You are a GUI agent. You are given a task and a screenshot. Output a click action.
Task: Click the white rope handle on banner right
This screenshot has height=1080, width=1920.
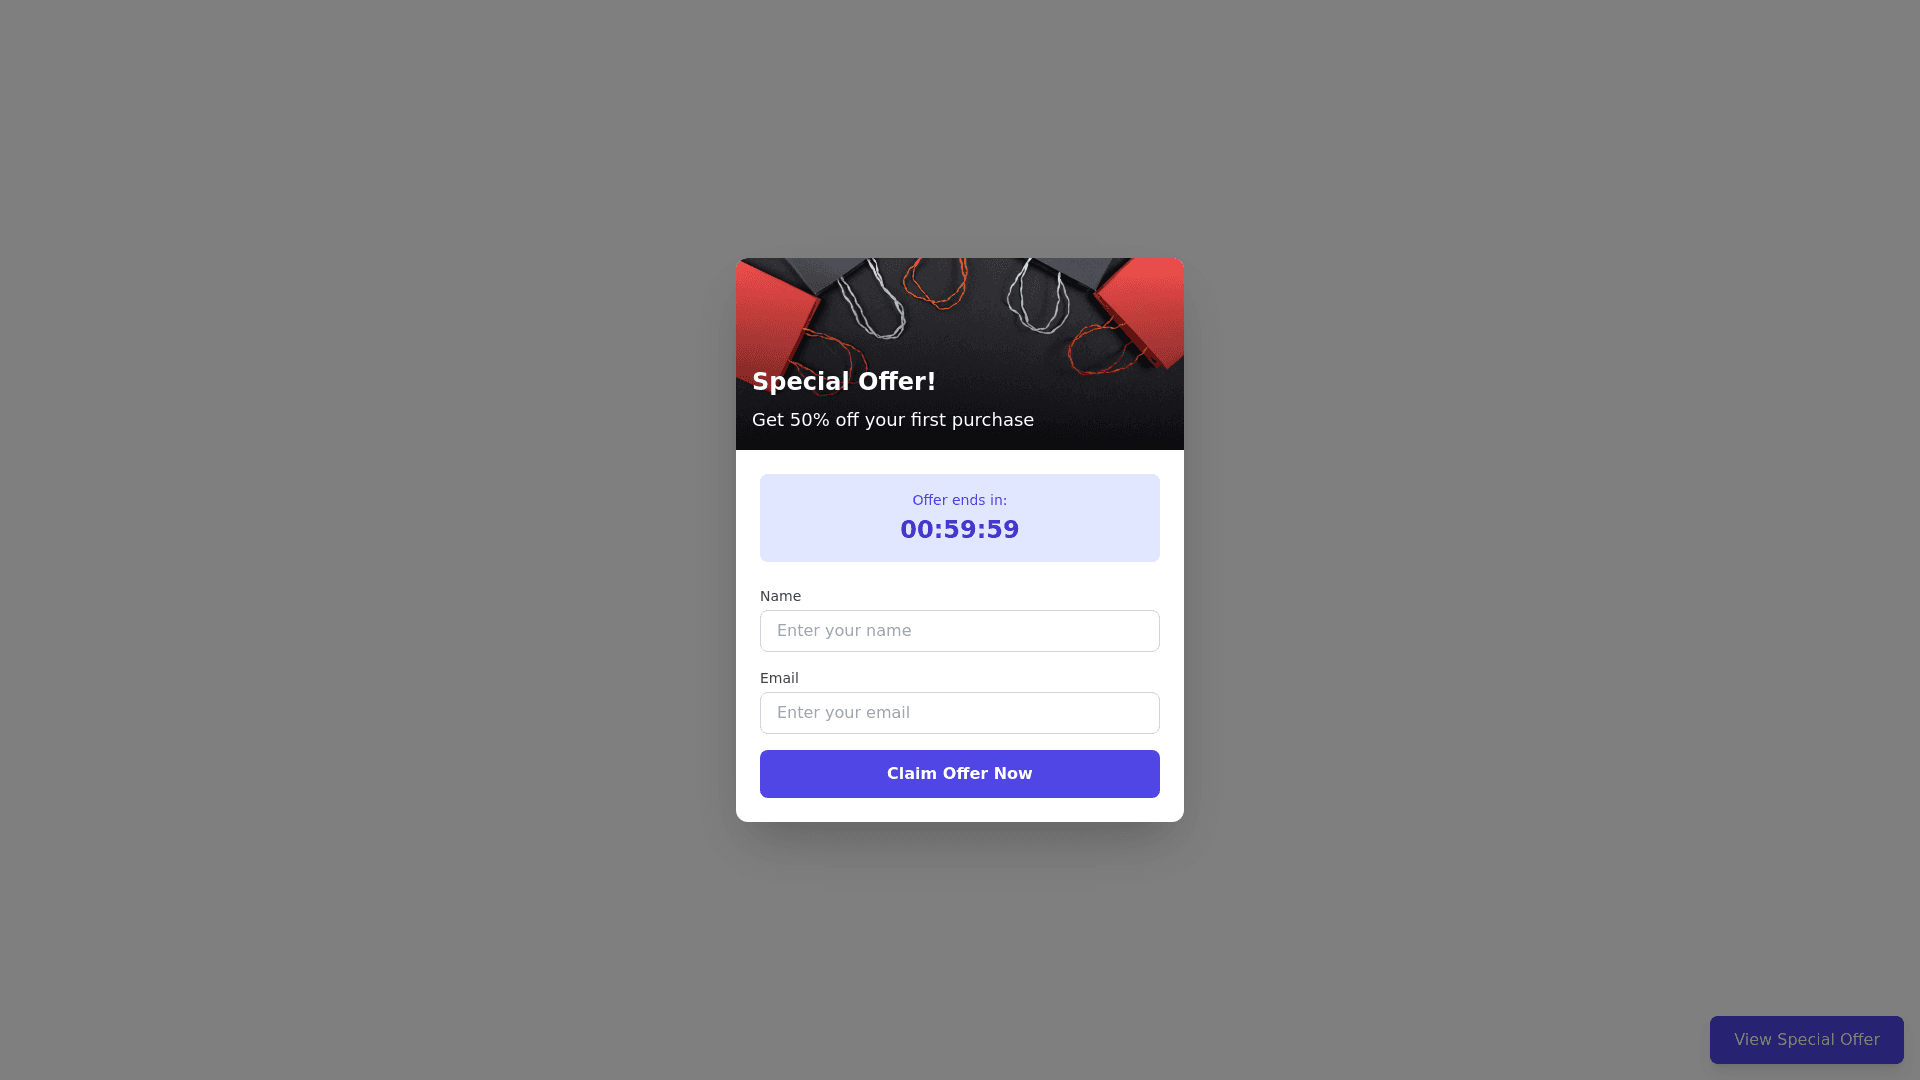coord(1038,295)
